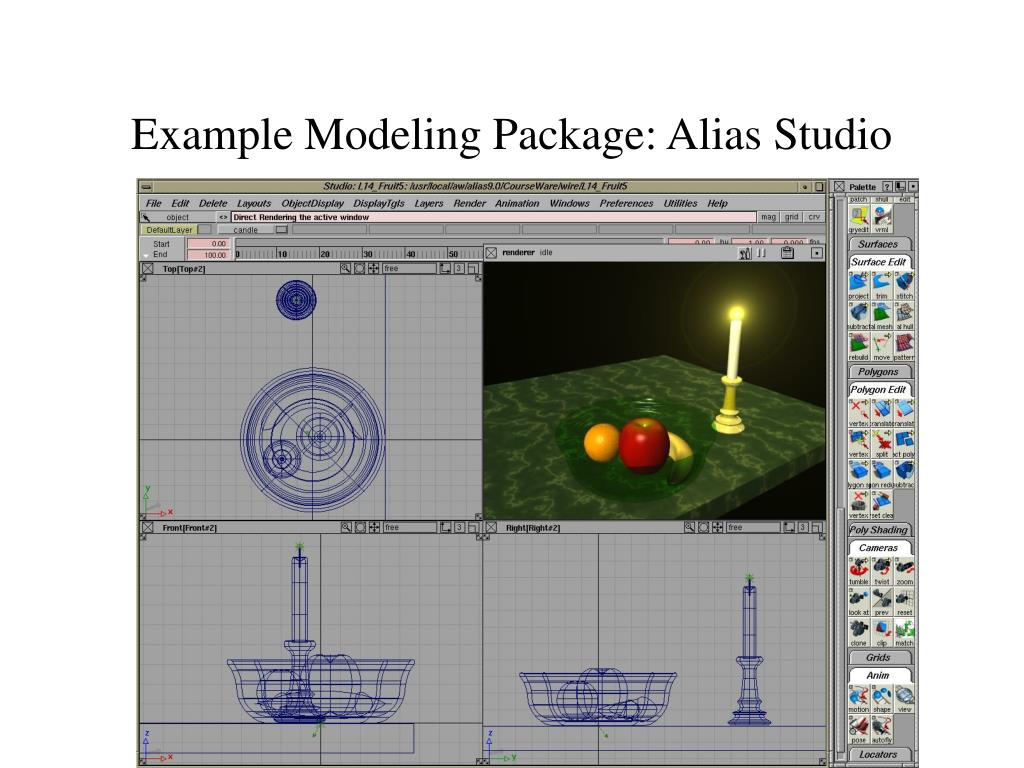The image size is (1024, 768).
Task: Open the Animation menu
Action: point(517,203)
